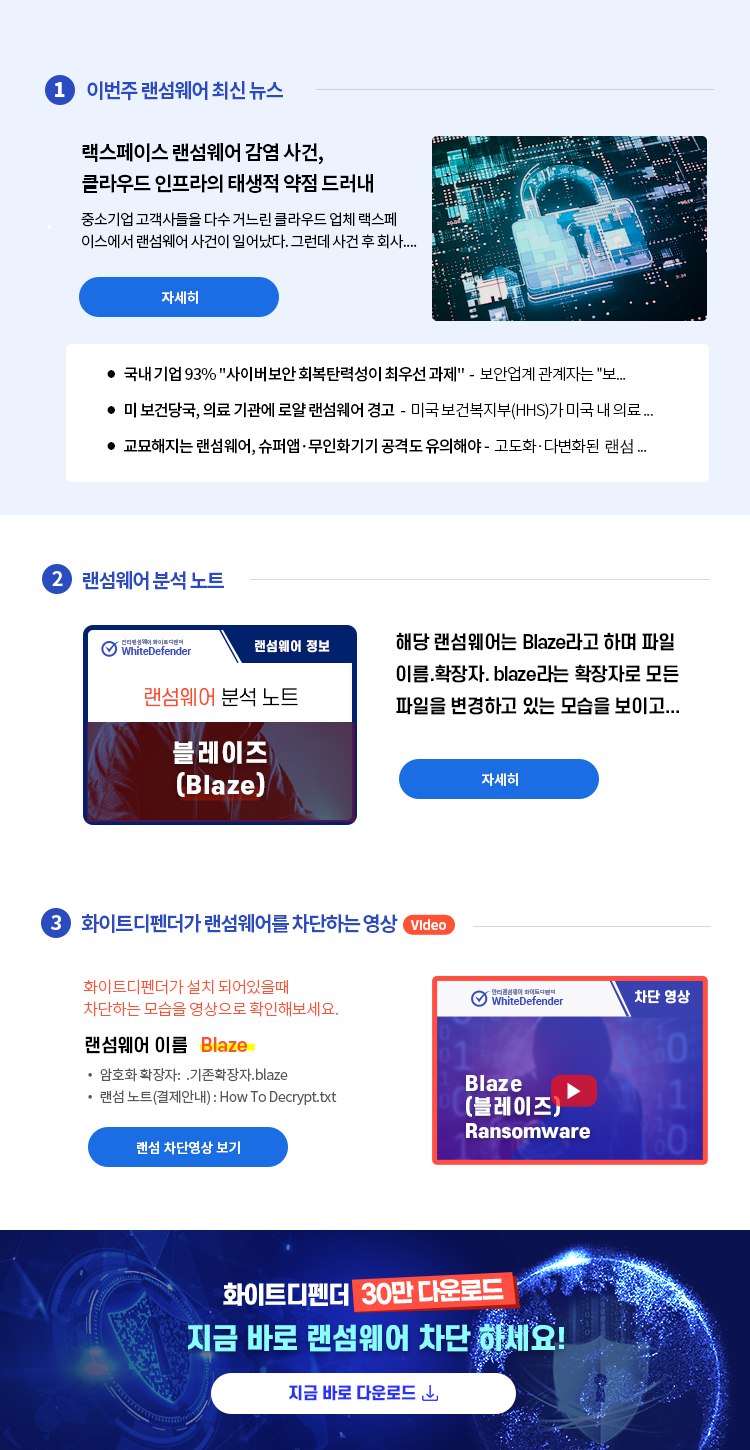
Task: Click the number 3 section badge
Action: pos(56,923)
